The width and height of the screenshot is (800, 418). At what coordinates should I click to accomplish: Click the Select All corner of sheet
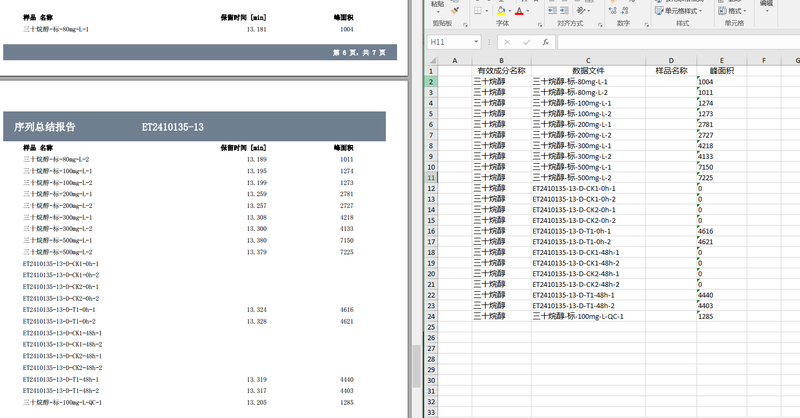click(432, 60)
